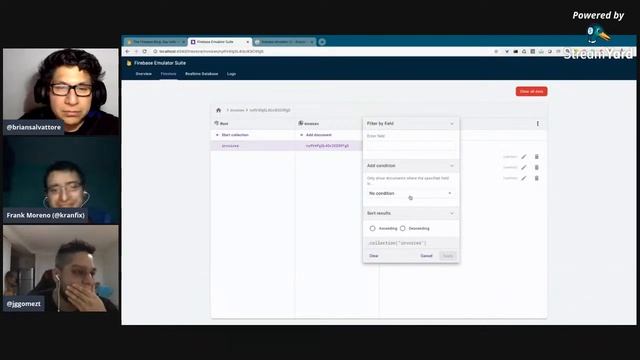Viewport: 640px width, 360px height.
Task: Reload the page with browser refresh icon
Action: click(144, 51)
